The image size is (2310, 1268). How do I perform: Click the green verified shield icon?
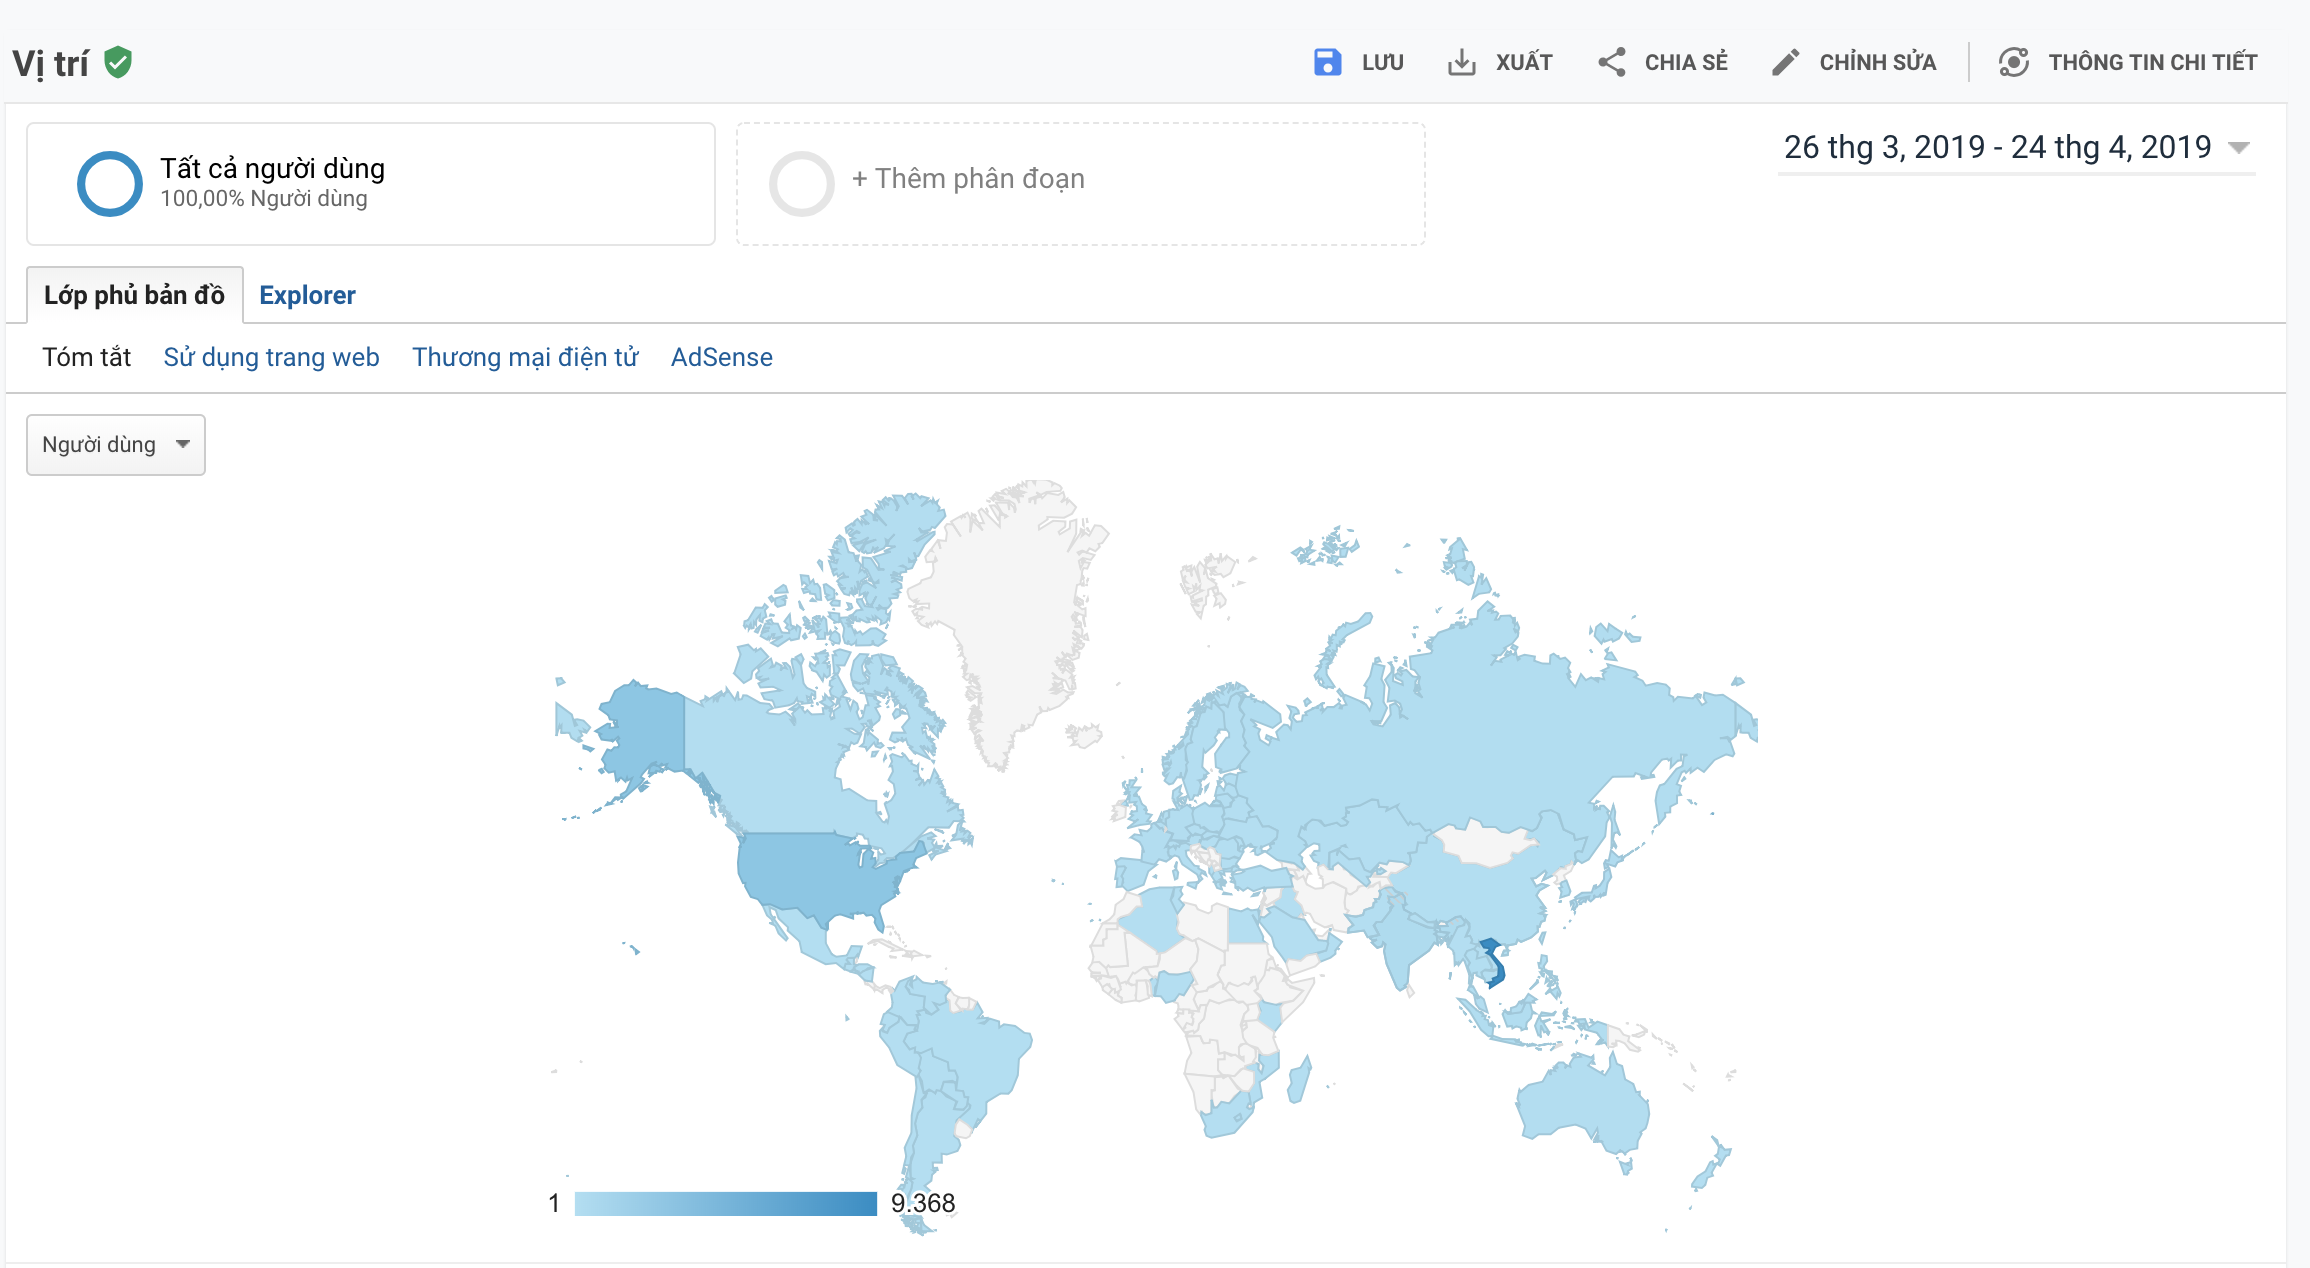[x=118, y=62]
